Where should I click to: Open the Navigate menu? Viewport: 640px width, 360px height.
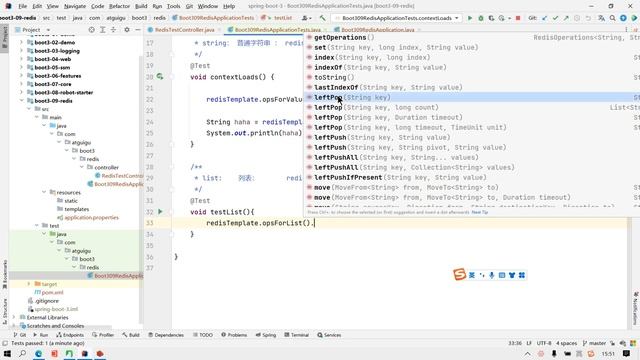(x=75, y=6)
